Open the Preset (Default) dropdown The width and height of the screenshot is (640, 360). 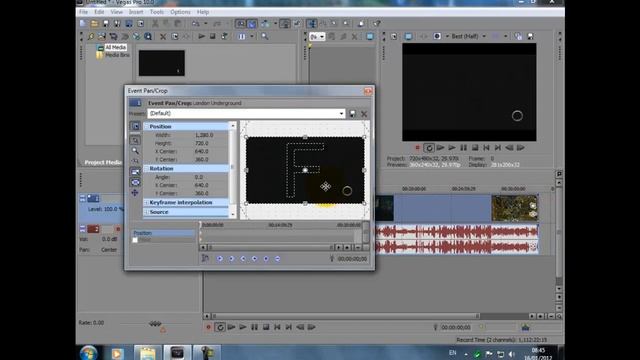[x=341, y=113]
